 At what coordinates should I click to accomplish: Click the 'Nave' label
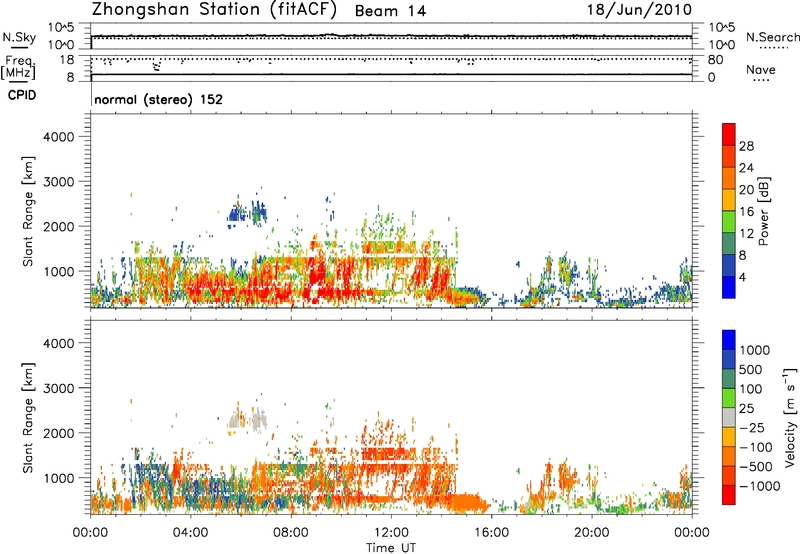[x=761, y=69]
